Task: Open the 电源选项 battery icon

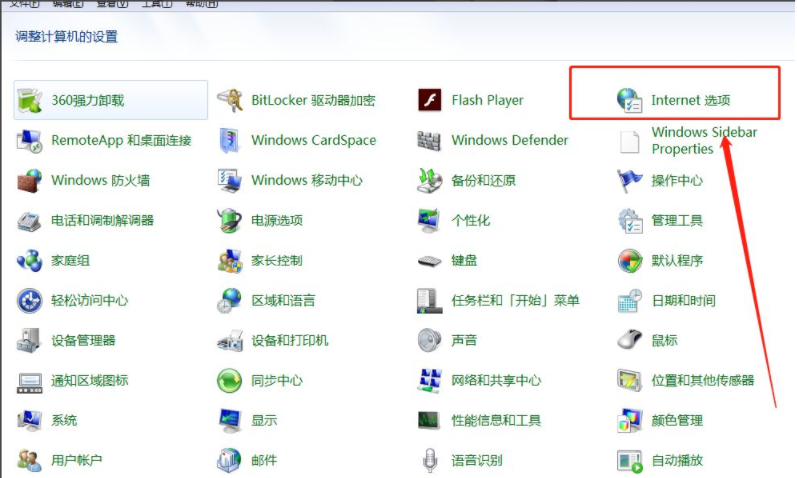Action: point(230,220)
